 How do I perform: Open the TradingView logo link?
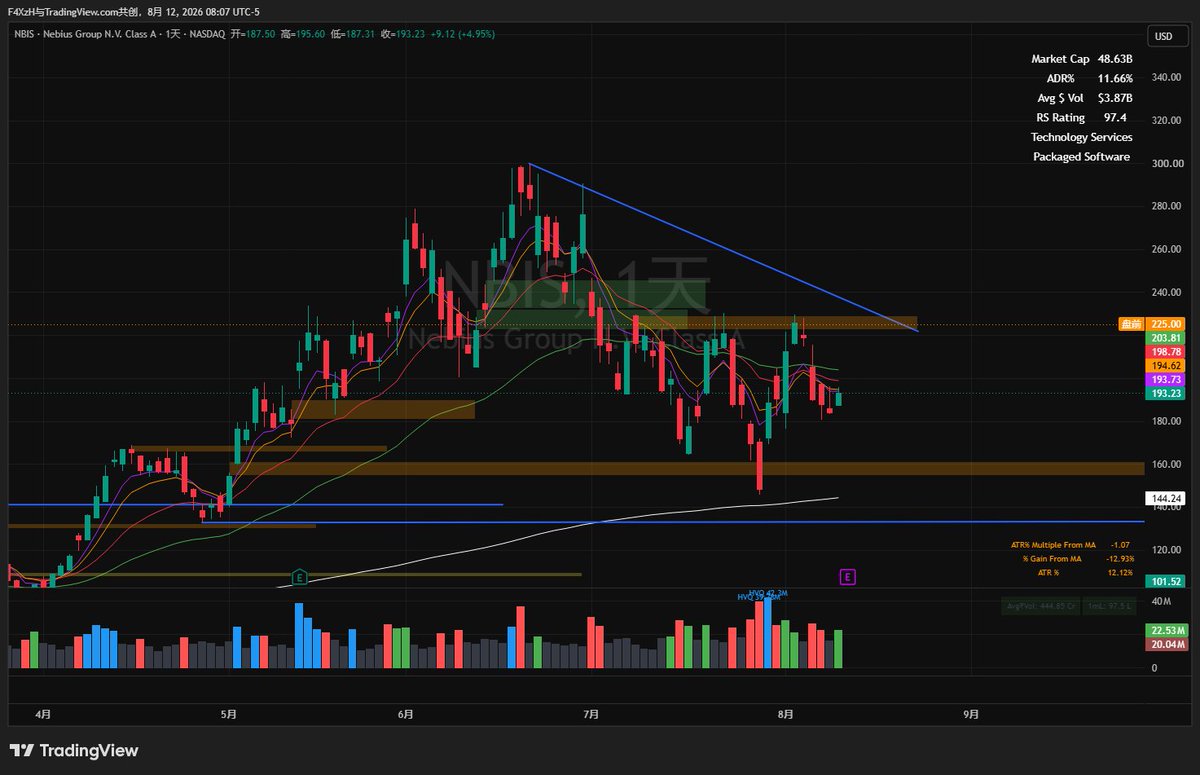tap(74, 751)
